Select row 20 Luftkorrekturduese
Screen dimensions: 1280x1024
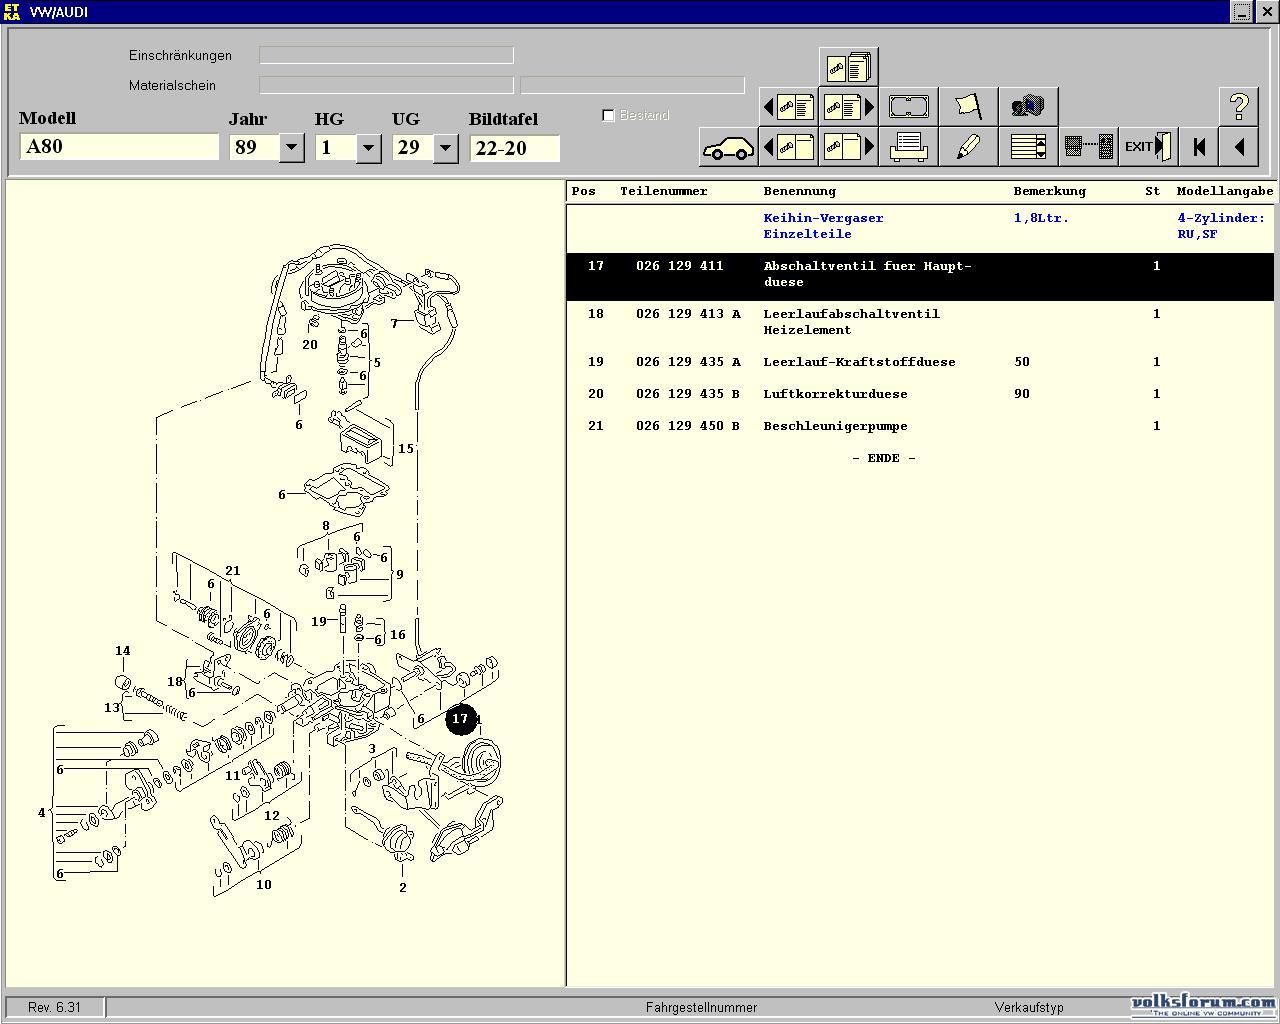click(922, 394)
